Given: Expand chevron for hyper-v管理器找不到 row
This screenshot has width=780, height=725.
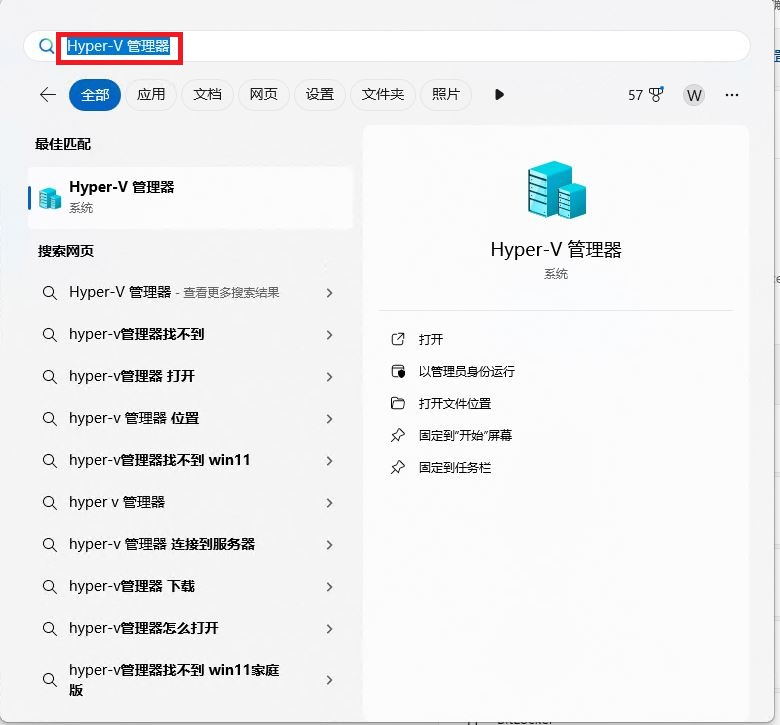Looking at the screenshot, I should pos(329,335).
